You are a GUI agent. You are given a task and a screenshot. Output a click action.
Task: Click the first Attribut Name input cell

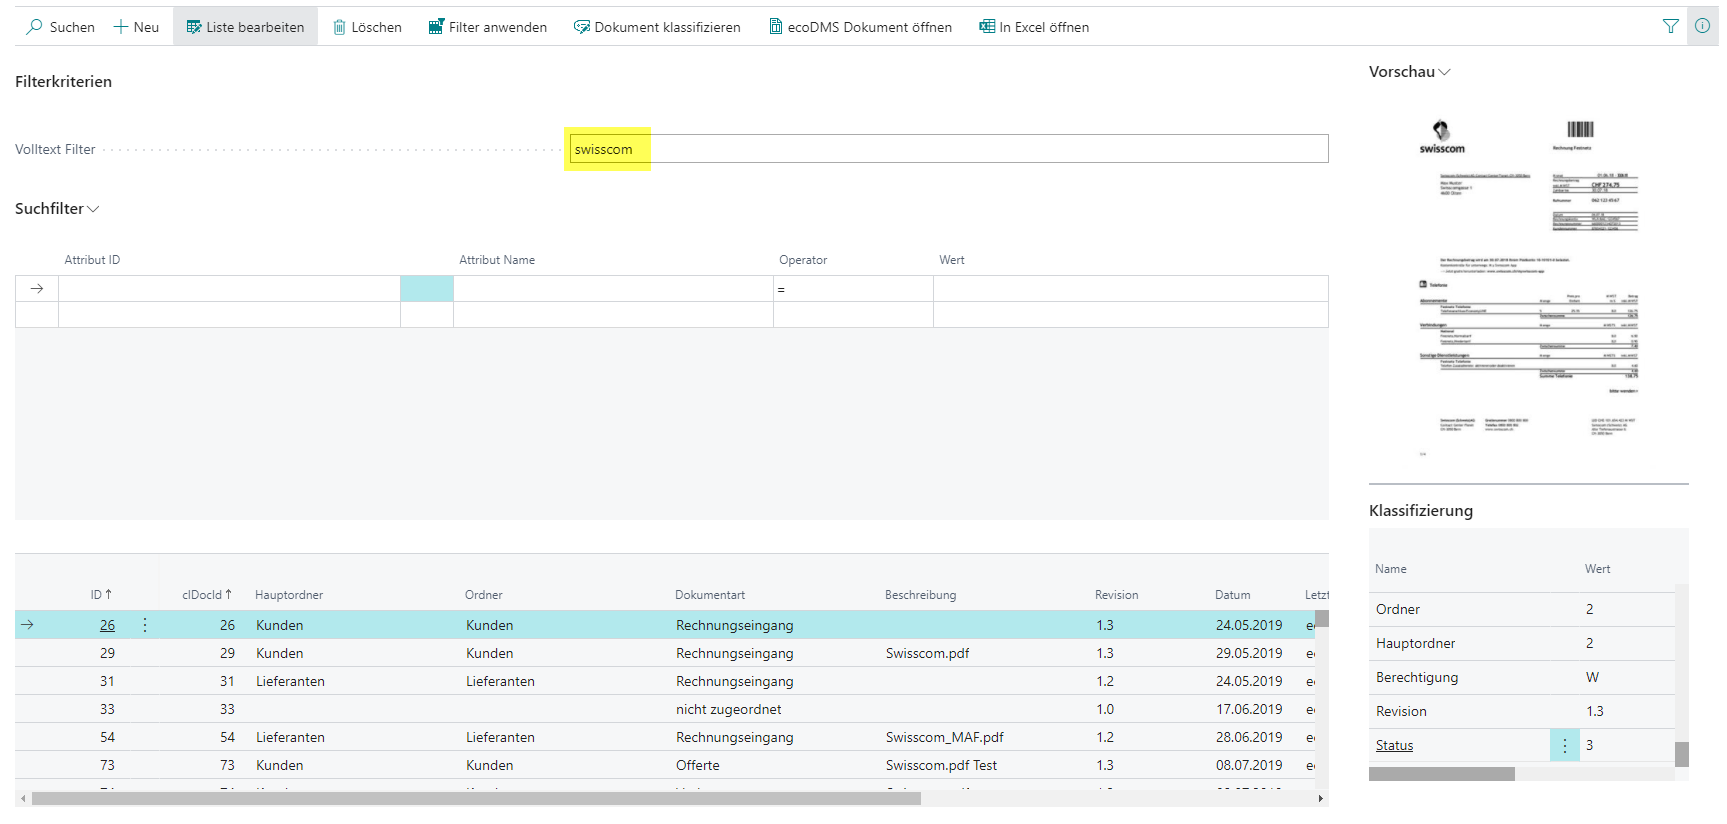[613, 289]
